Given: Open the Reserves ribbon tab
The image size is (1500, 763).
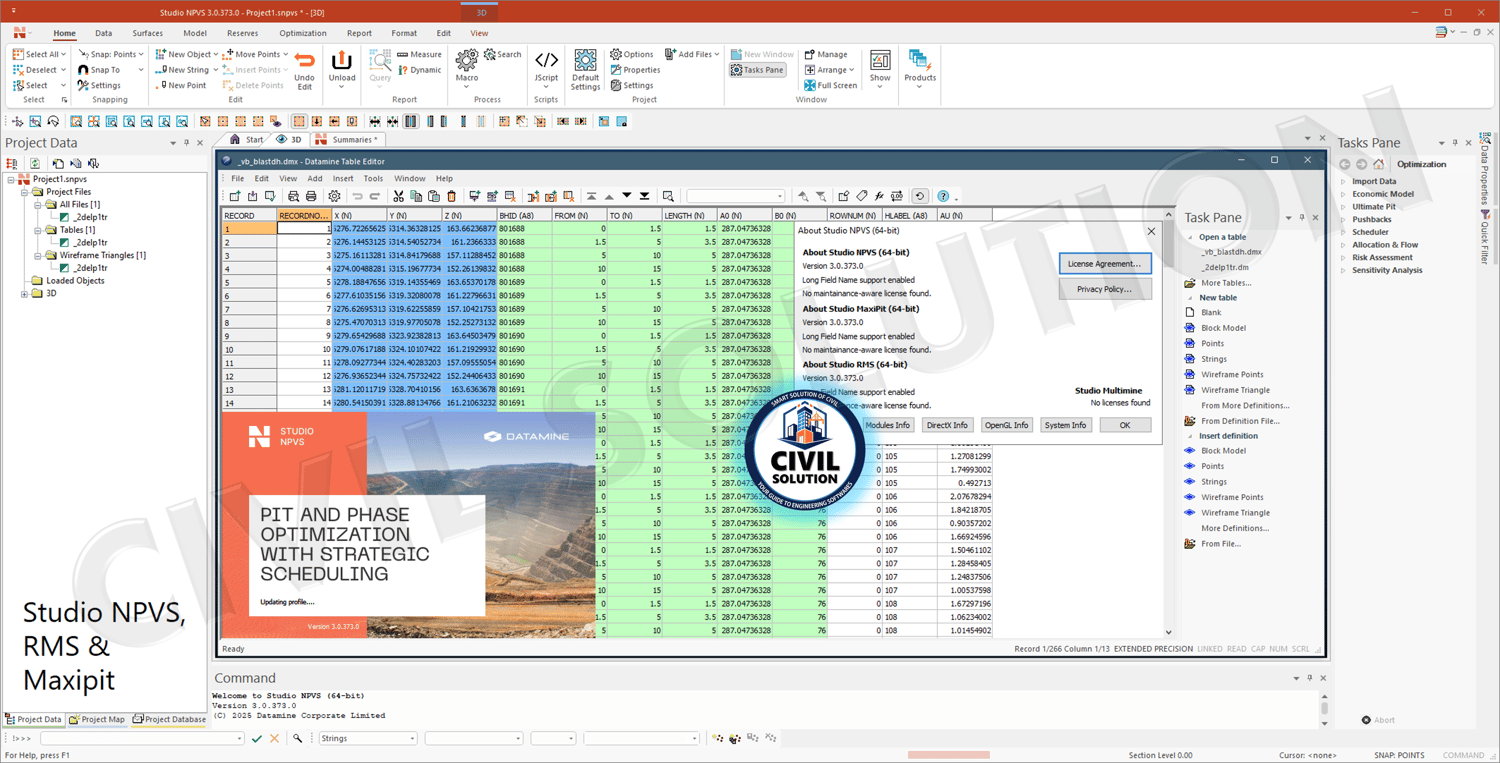Looking at the screenshot, I should click(x=243, y=33).
